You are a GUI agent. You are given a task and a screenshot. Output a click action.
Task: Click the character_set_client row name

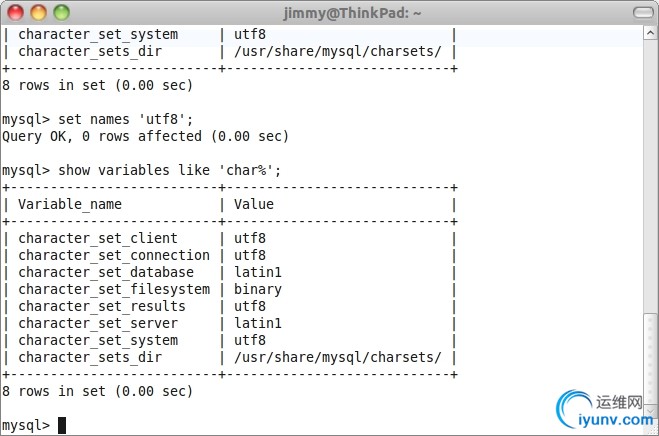(x=98, y=238)
